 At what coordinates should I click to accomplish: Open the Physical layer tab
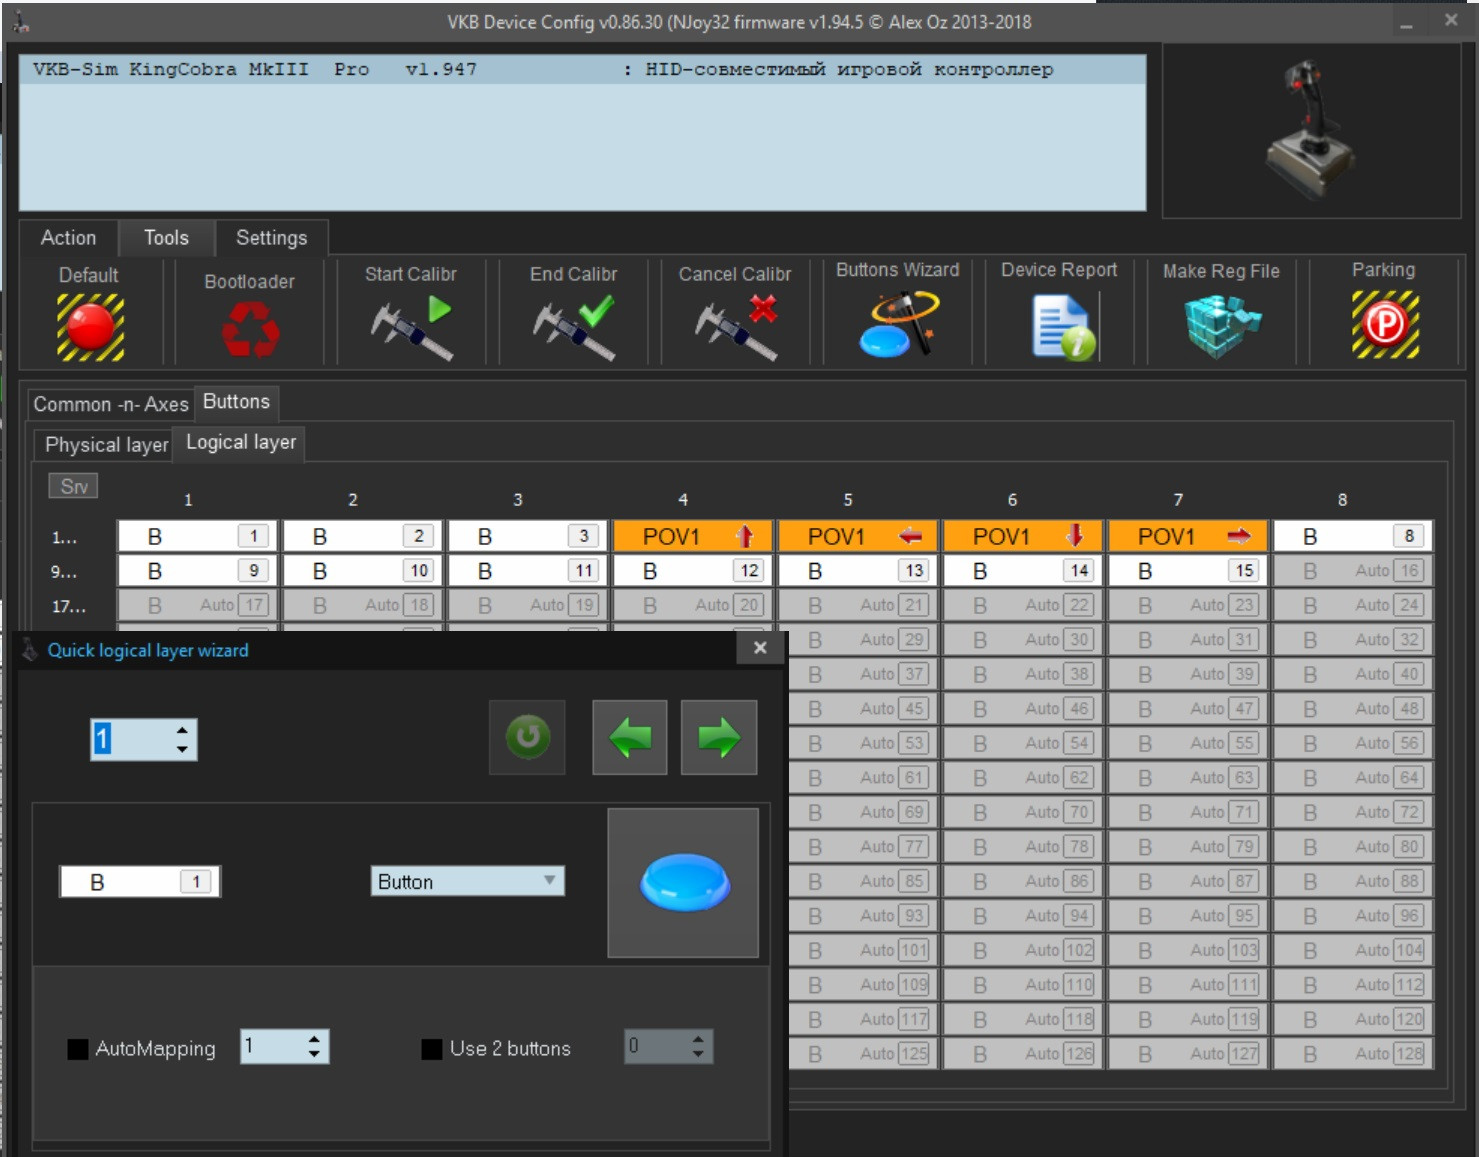106,445
